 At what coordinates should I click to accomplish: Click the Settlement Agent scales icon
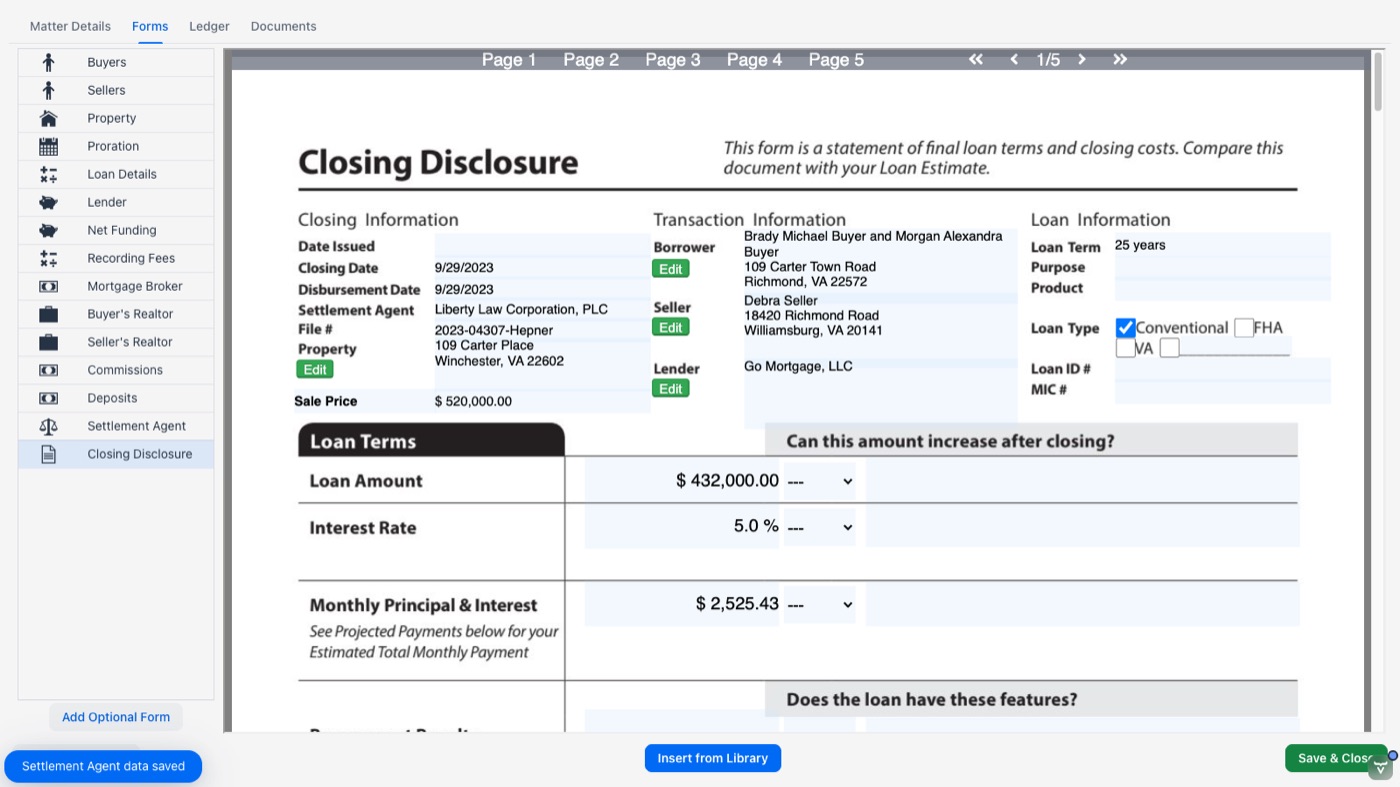coord(48,426)
